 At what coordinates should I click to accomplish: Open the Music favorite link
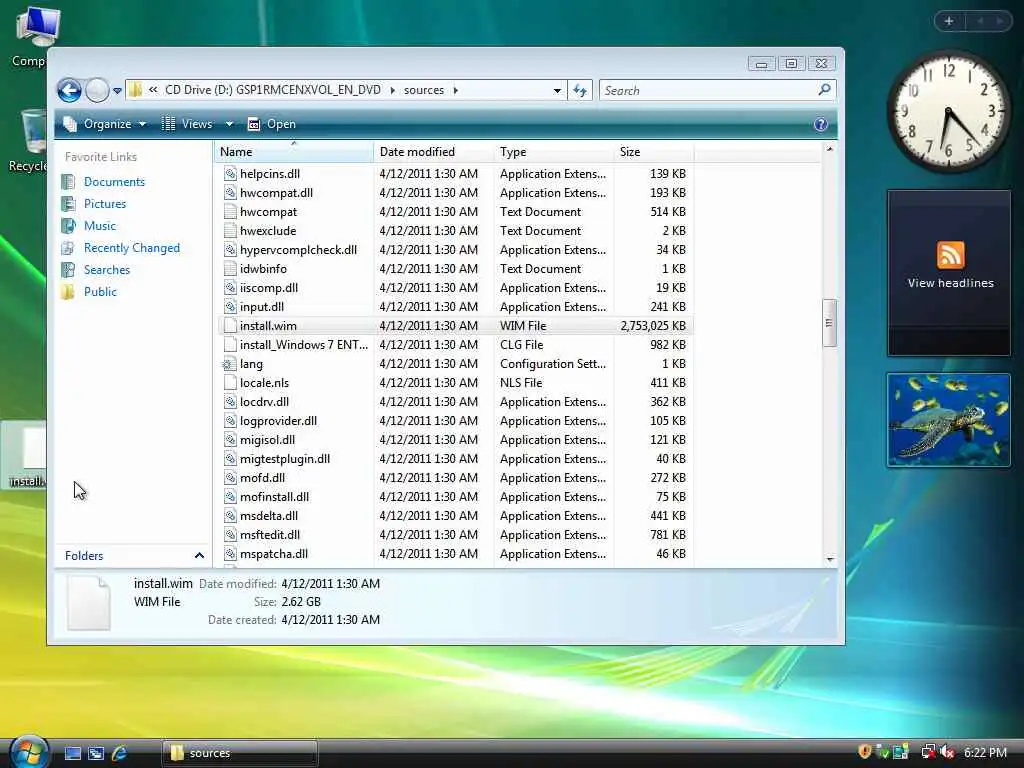100,226
